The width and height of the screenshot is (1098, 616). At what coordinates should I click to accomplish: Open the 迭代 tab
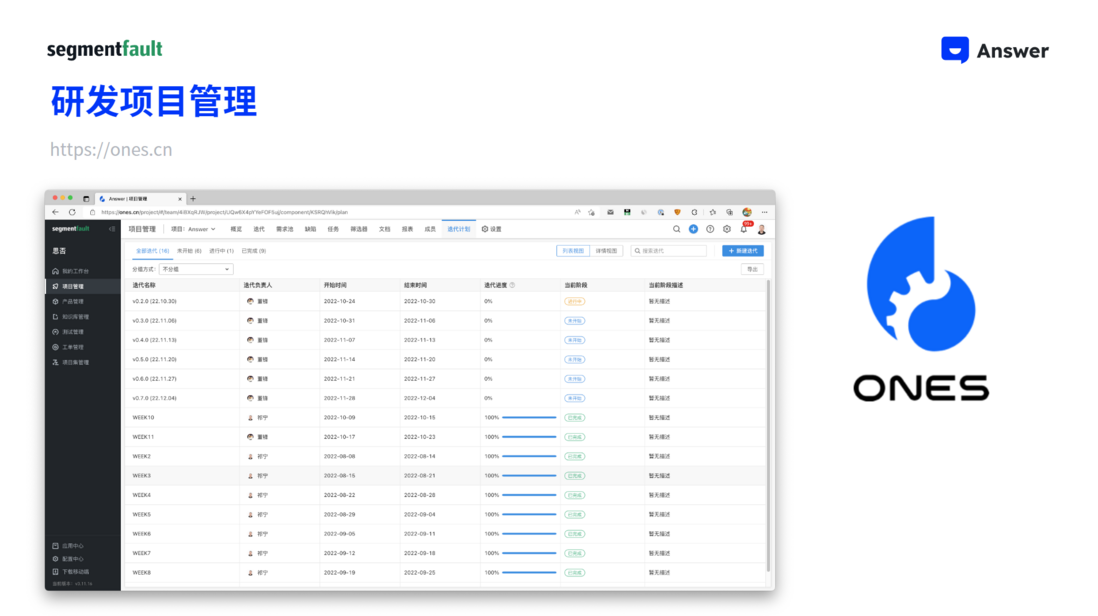[x=259, y=229]
